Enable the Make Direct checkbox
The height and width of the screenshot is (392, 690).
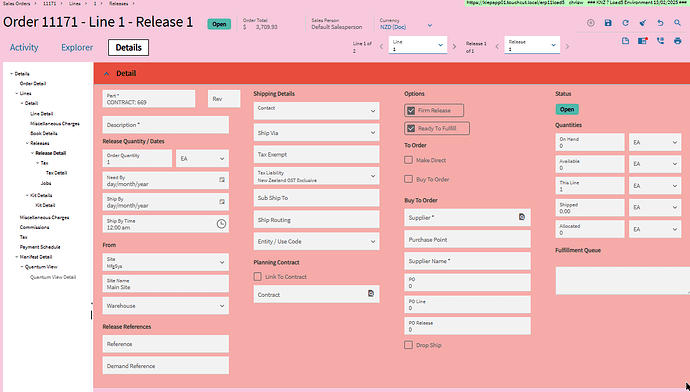tap(408, 160)
